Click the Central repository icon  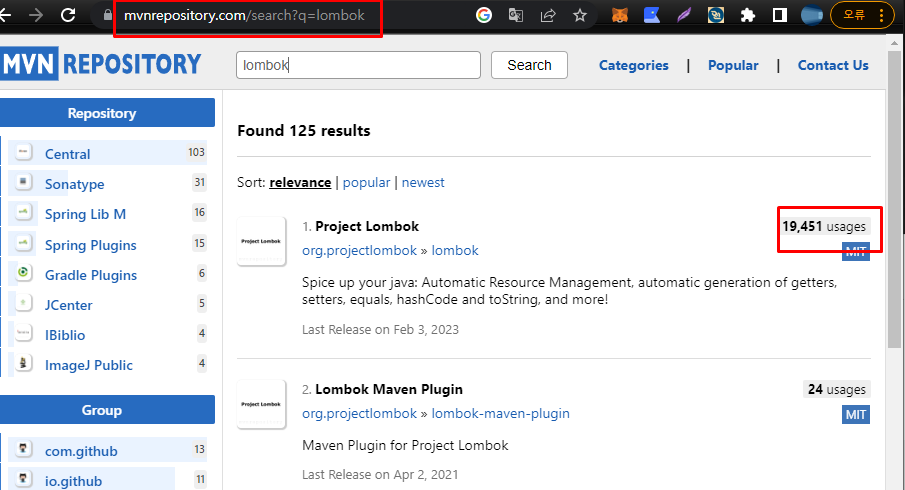point(23,152)
